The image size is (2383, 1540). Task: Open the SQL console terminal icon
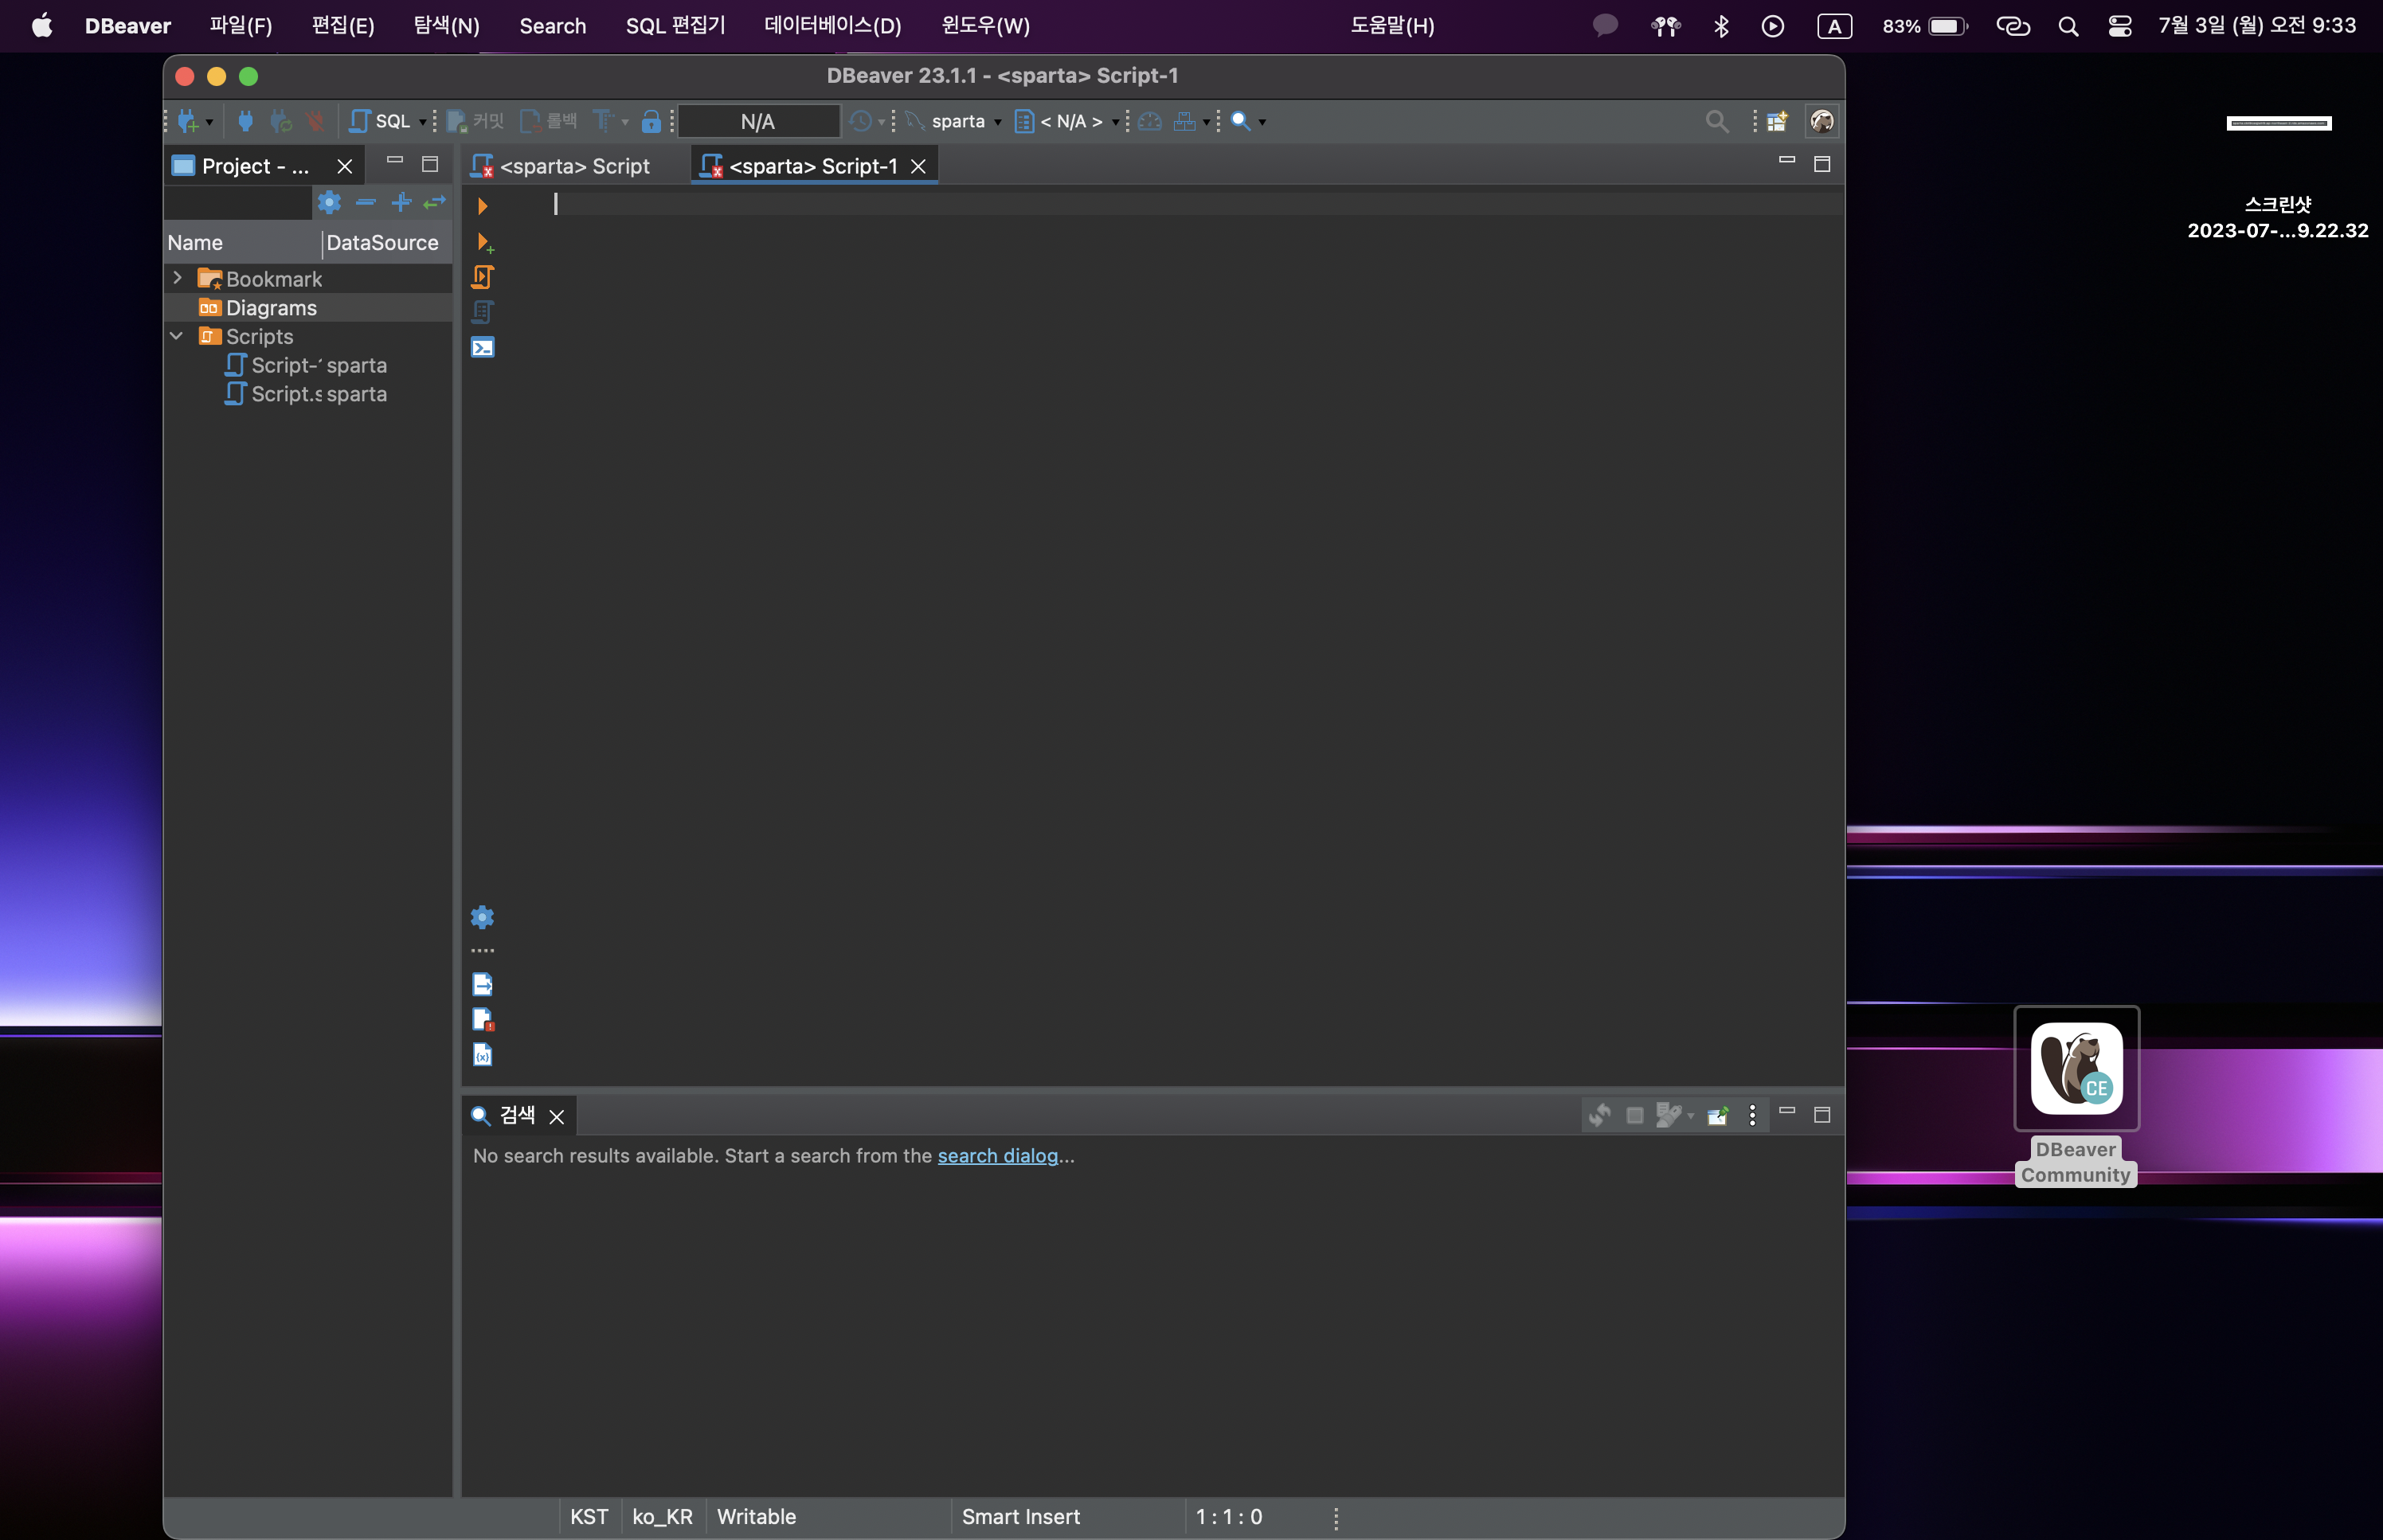483,347
